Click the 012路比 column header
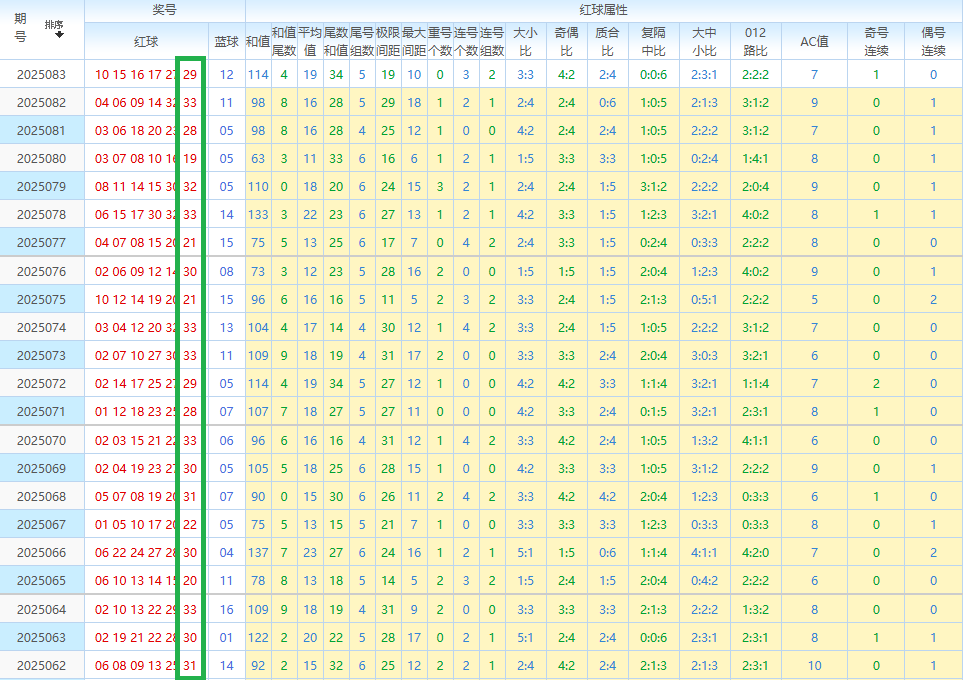This screenshot has height=680, width=965. click(x=755, y=41)
